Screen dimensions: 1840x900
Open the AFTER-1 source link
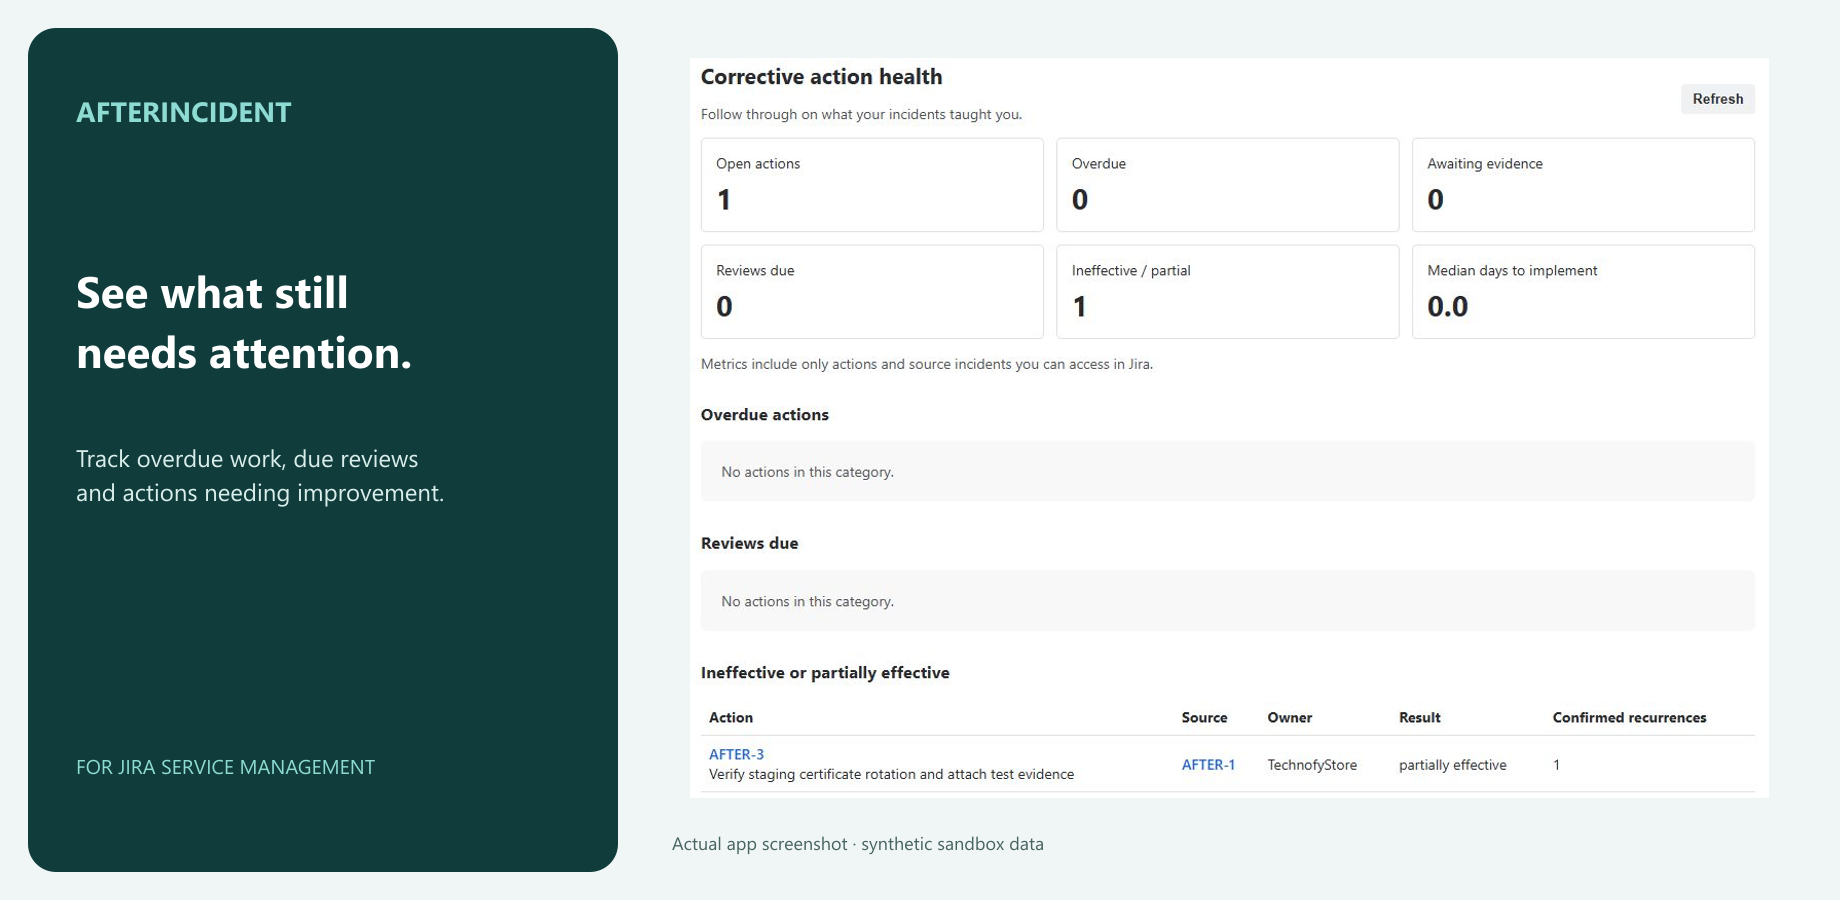[1208, 764]
